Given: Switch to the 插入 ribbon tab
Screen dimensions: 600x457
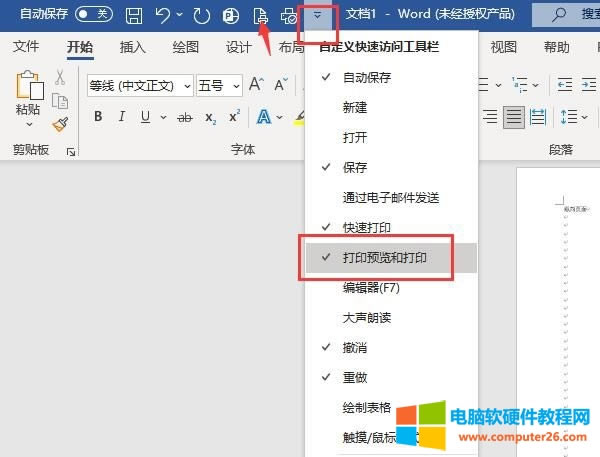Looking at the screenshot, I should click(132, 48).
